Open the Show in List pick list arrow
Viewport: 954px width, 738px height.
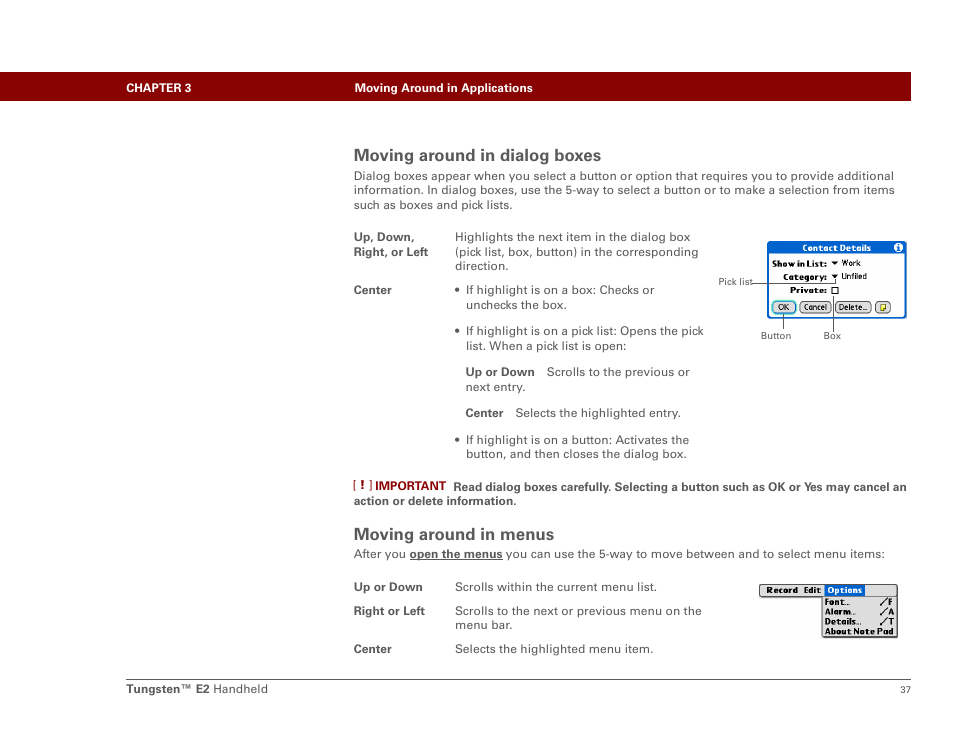click(835, 263)
